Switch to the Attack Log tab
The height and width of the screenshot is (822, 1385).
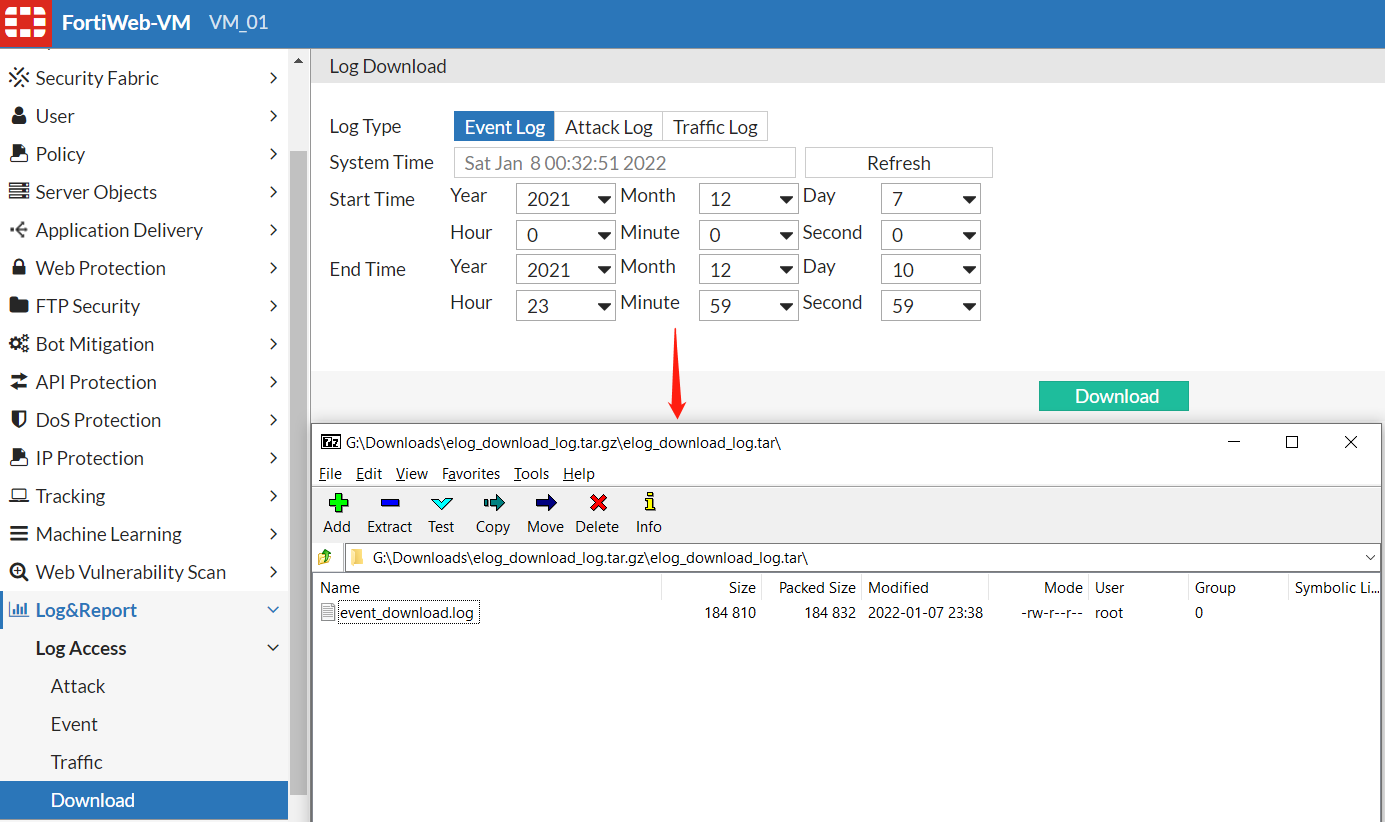[x=608, y=127]
